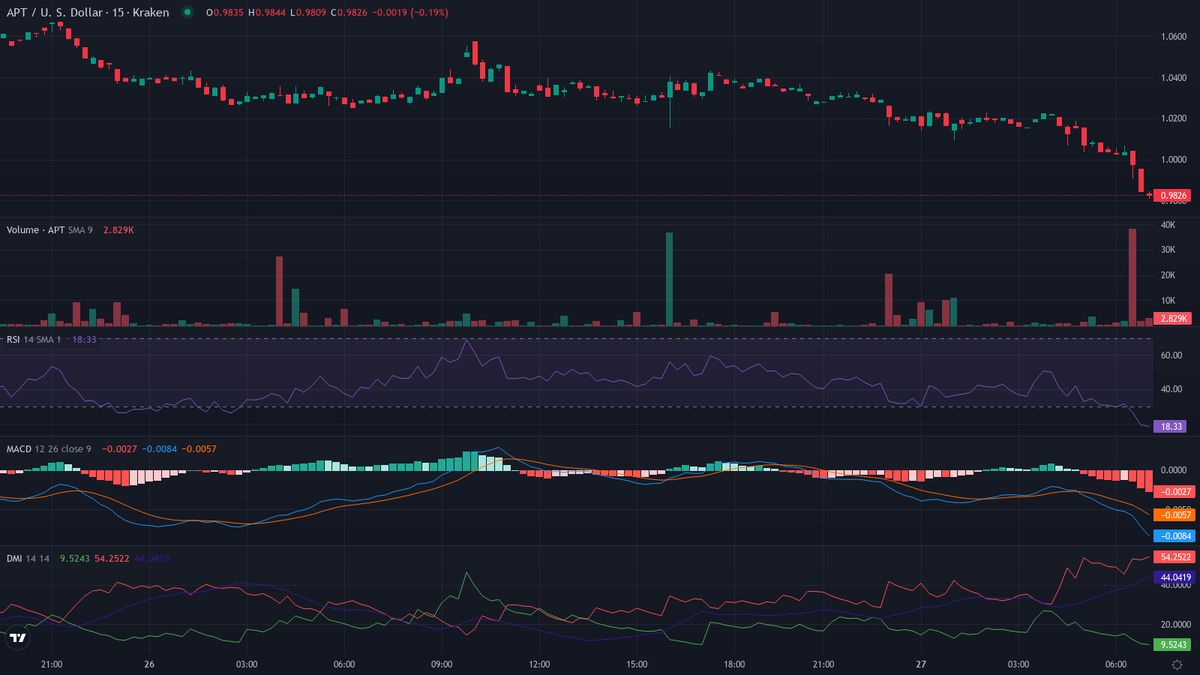Click the purple 18.33 tag on the RSI axis
This screenshot has width=1200, height=675.
[x=1170, y=426]
